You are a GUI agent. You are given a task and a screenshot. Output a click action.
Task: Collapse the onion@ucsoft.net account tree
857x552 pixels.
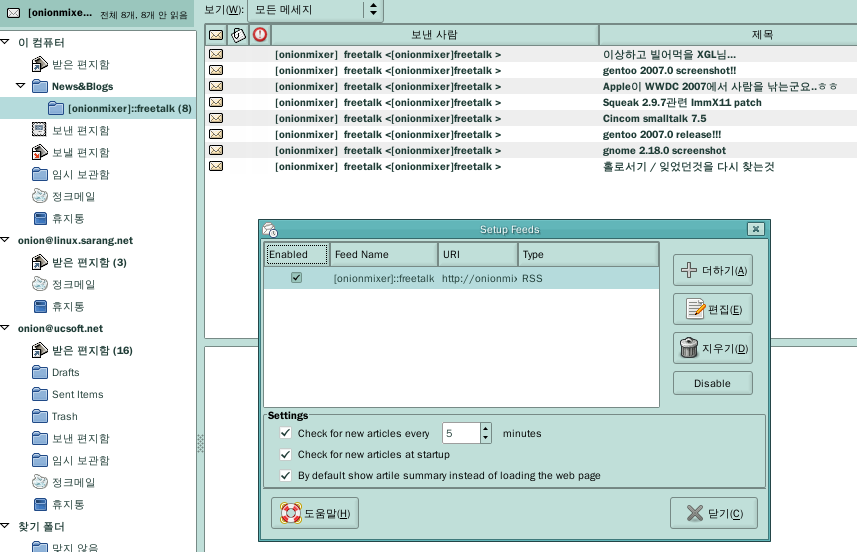click(x=7, y=328)
